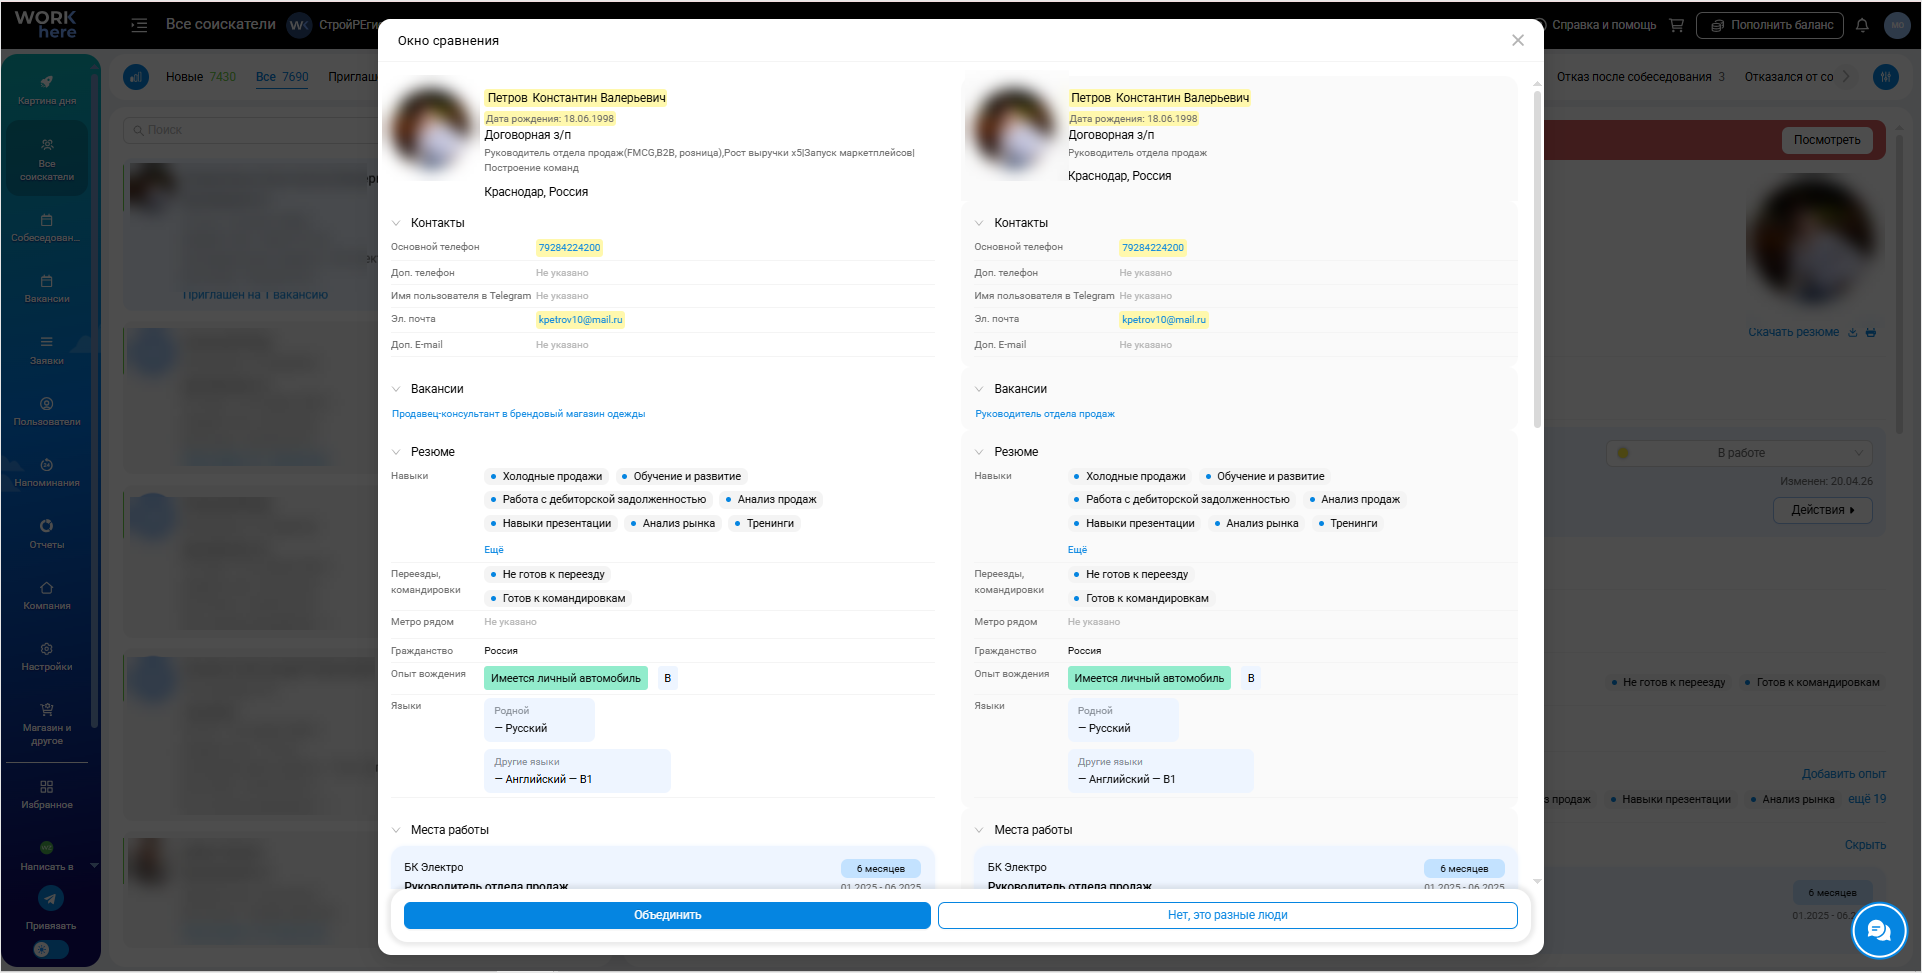The width and height of the screenshot is (1922, 973).
Task: Open the support chat bubble icon
Action: coord(1880,931)
